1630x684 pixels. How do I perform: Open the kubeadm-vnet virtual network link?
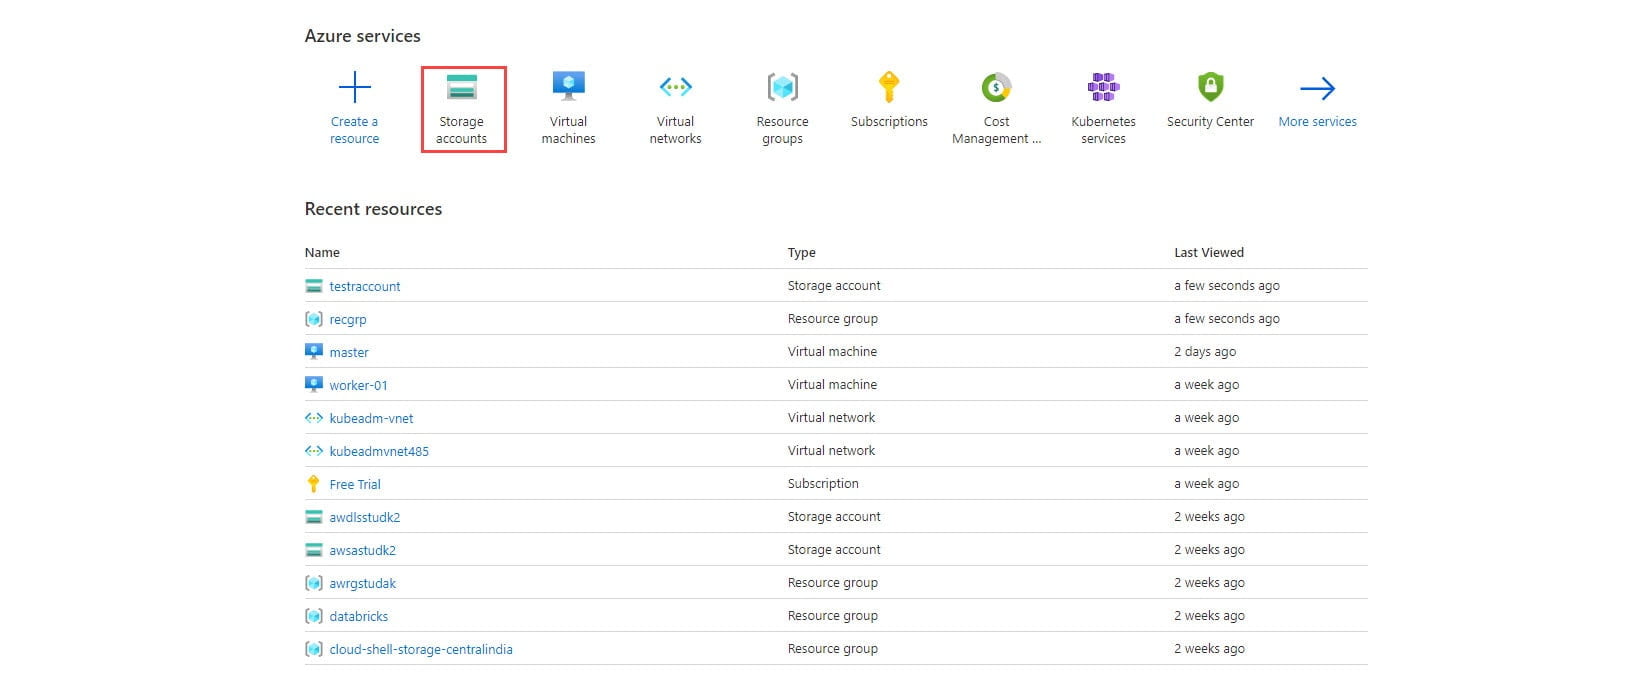[371, 418]
